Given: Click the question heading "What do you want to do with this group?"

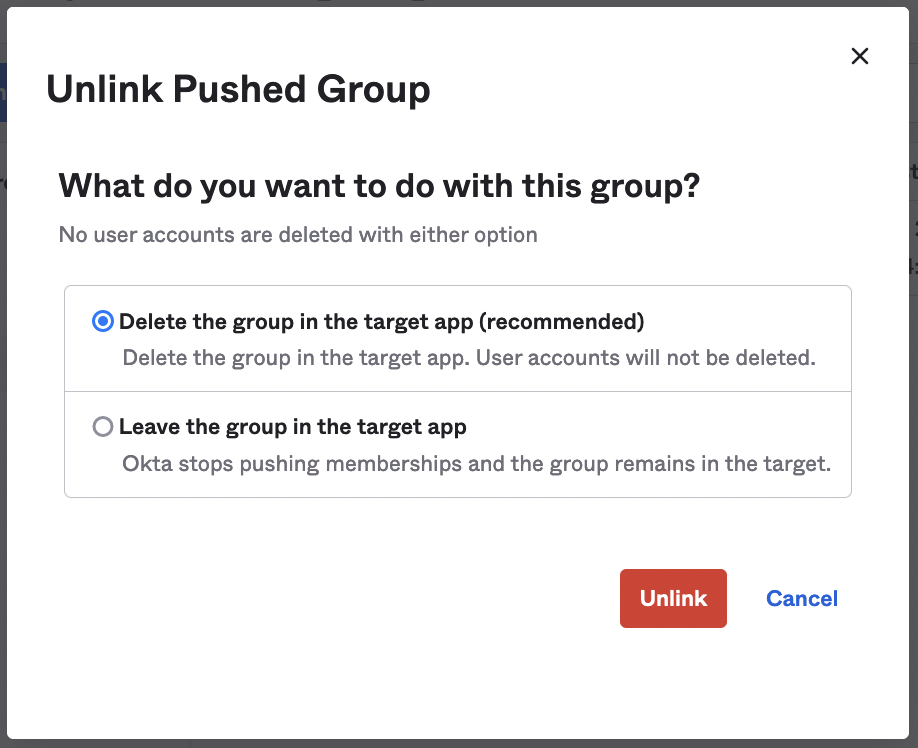Looking at the screenshot, I should pos(380,186).
